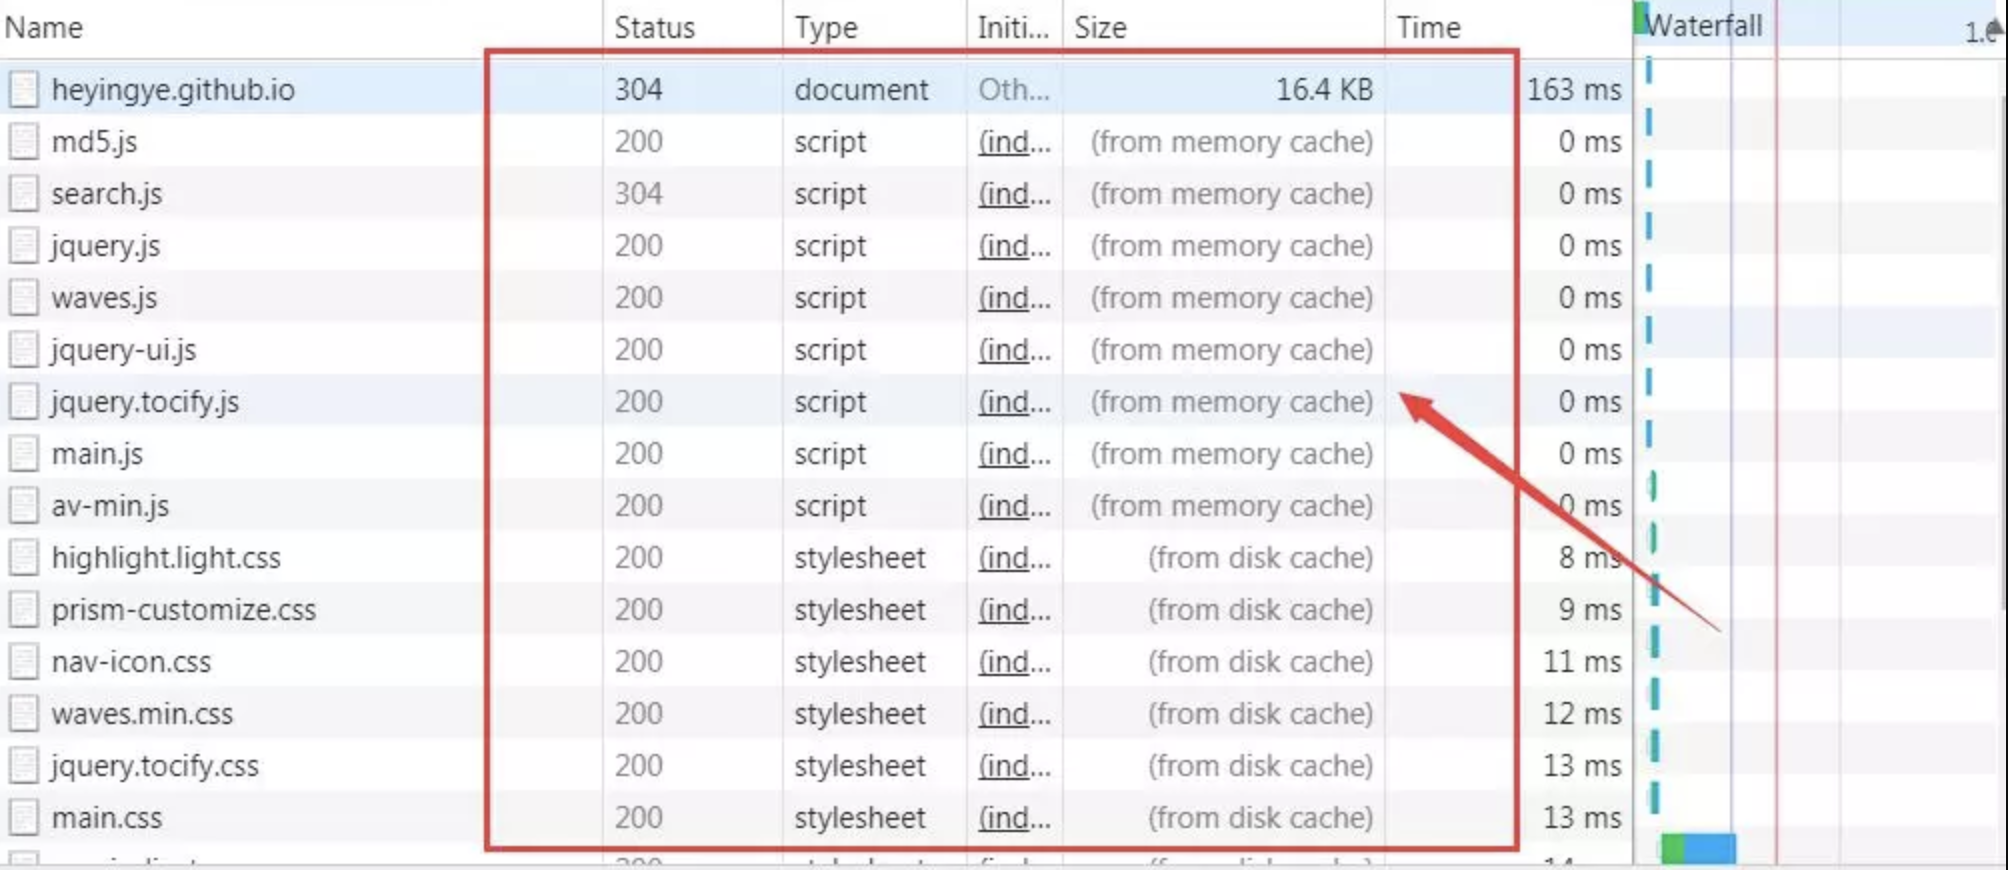Screen dimensions: 2008x870
Task: Click the file icon next to search.js
Action: [24, 194]
